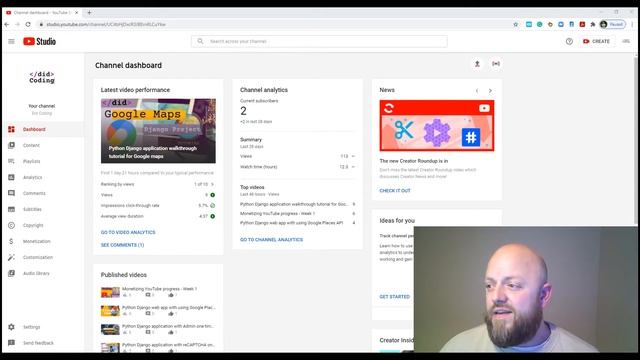Click the browser address bar URL
The image size is (640, 360).
click(106, 24)
